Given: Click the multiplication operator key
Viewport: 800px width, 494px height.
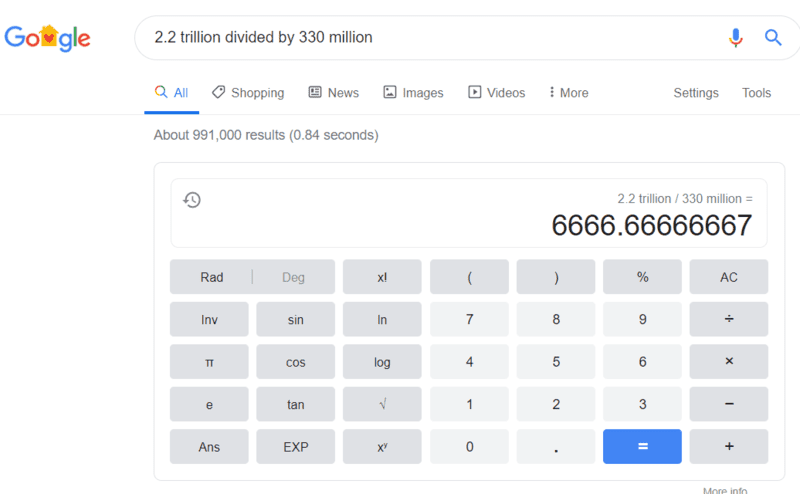Looking at the screenshot, I should [x=729, y=361].
